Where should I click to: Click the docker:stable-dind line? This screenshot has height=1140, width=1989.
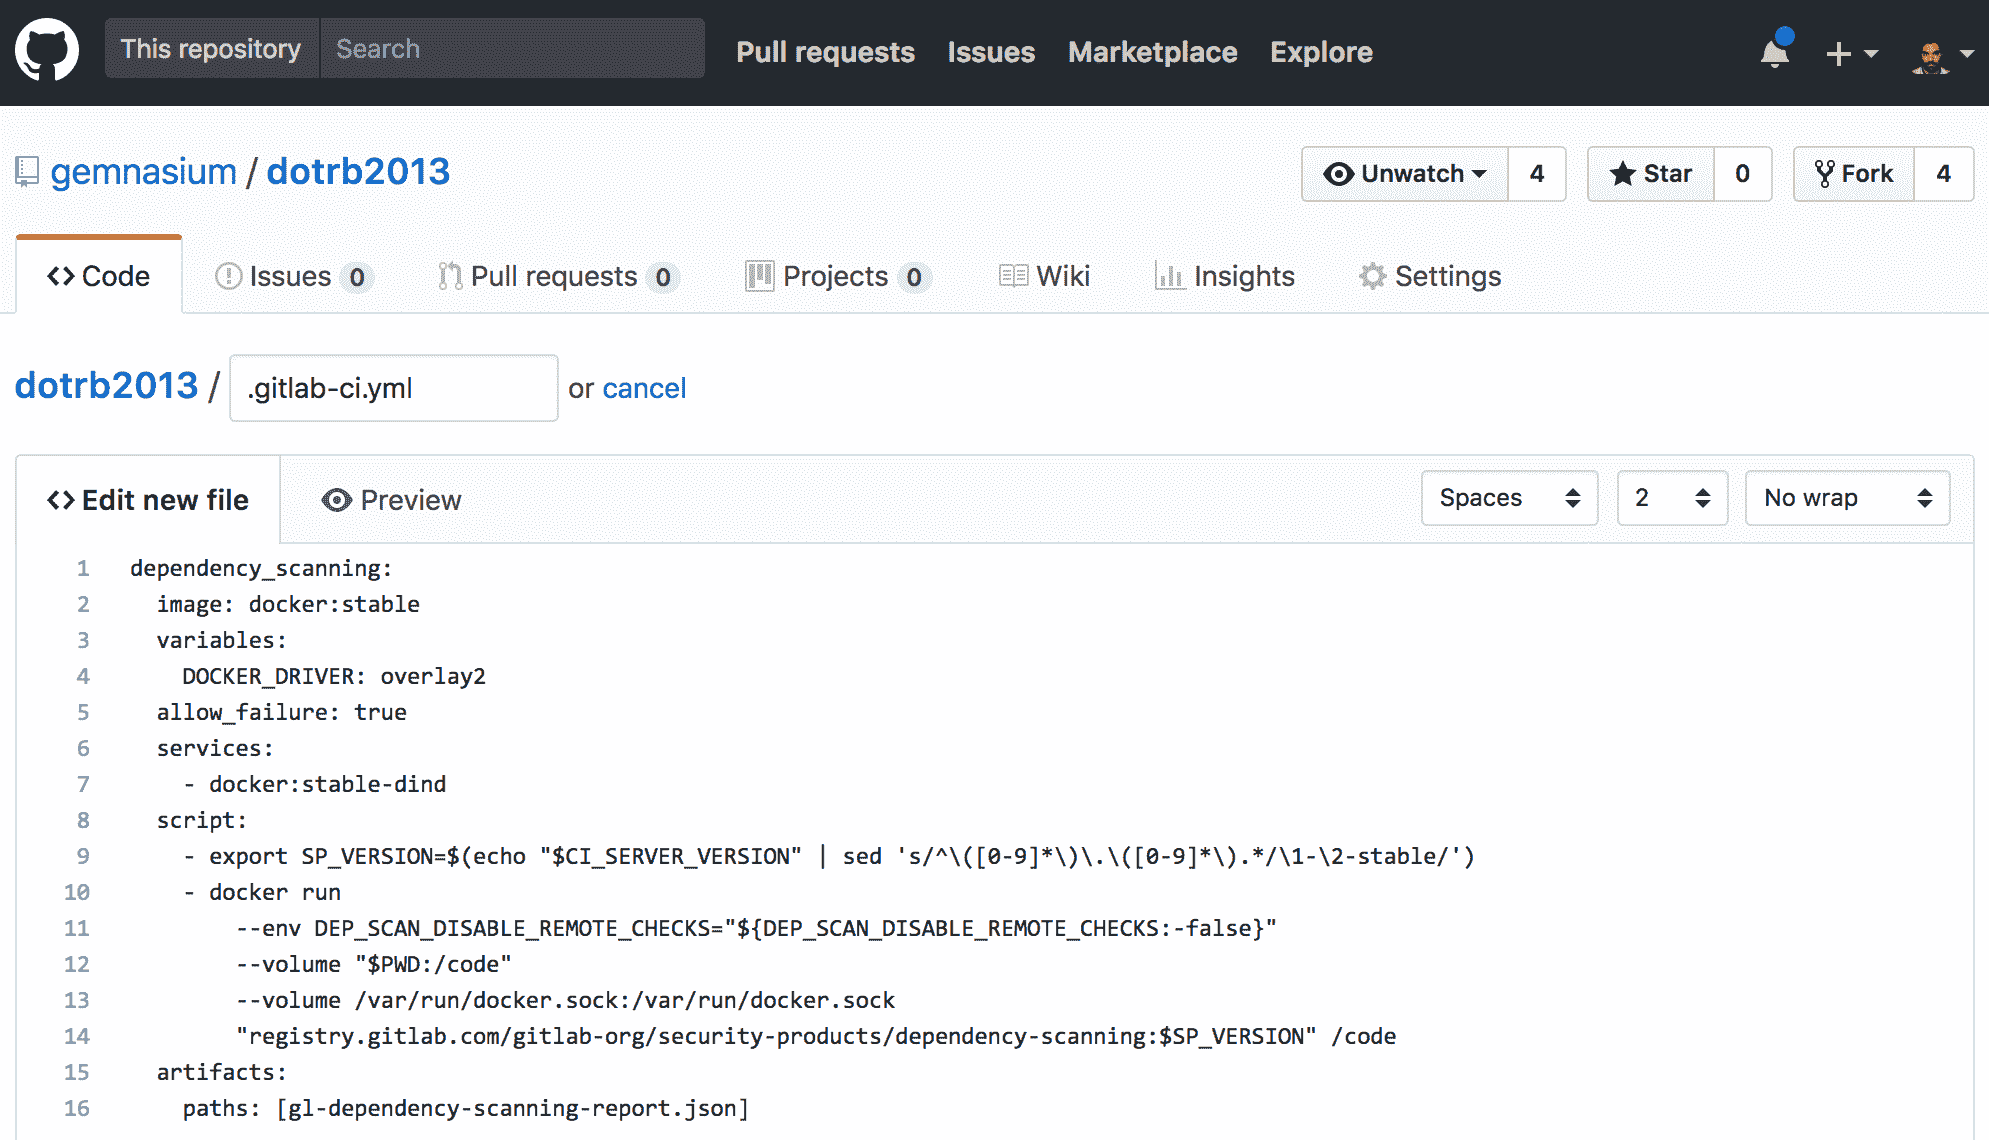pos(315,784)
